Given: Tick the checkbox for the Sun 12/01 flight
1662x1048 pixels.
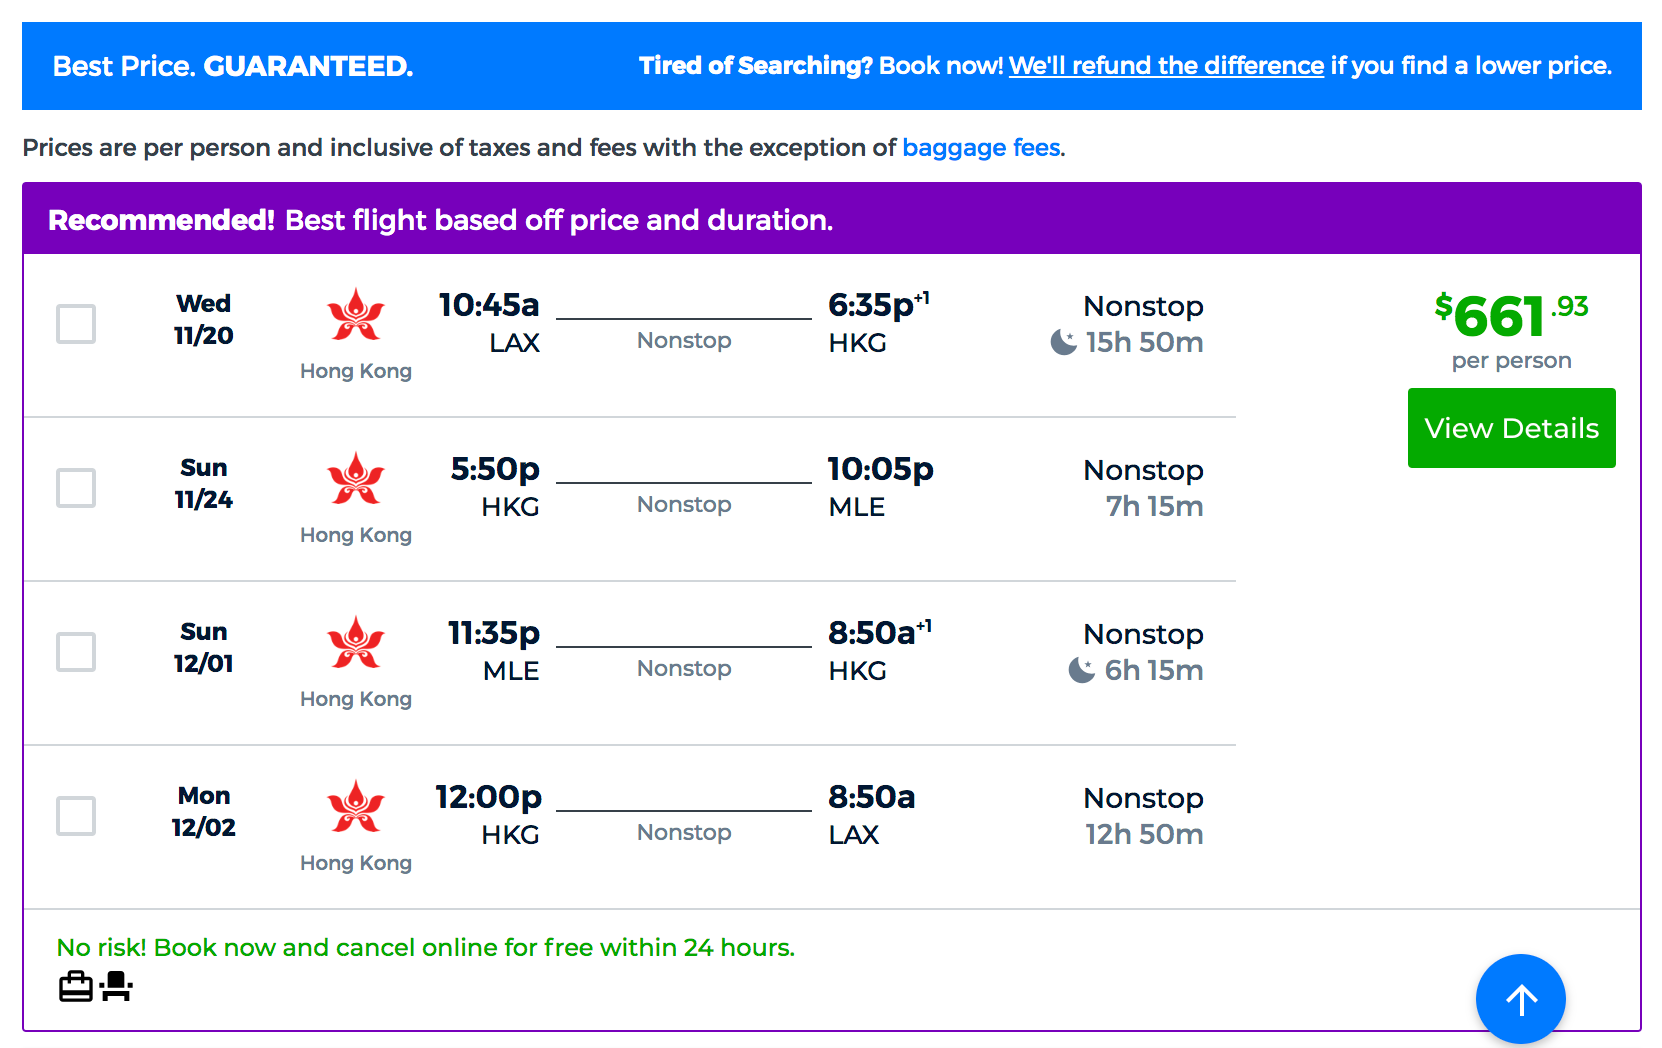Looking at the screenshot, I should pyautogui.click(x=76, y=652).
